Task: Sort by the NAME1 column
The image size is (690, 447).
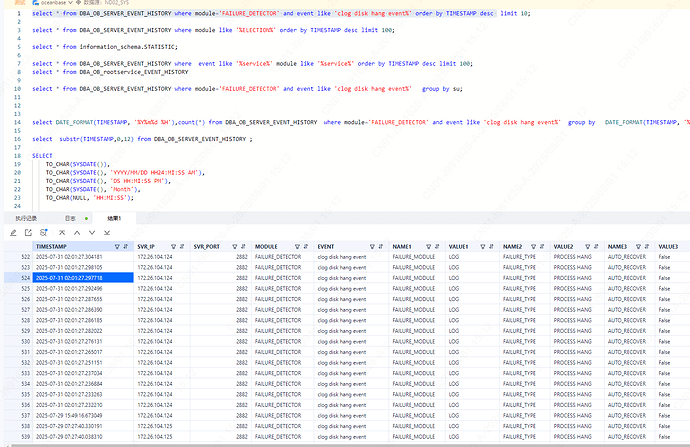Action: click(437, 247)
